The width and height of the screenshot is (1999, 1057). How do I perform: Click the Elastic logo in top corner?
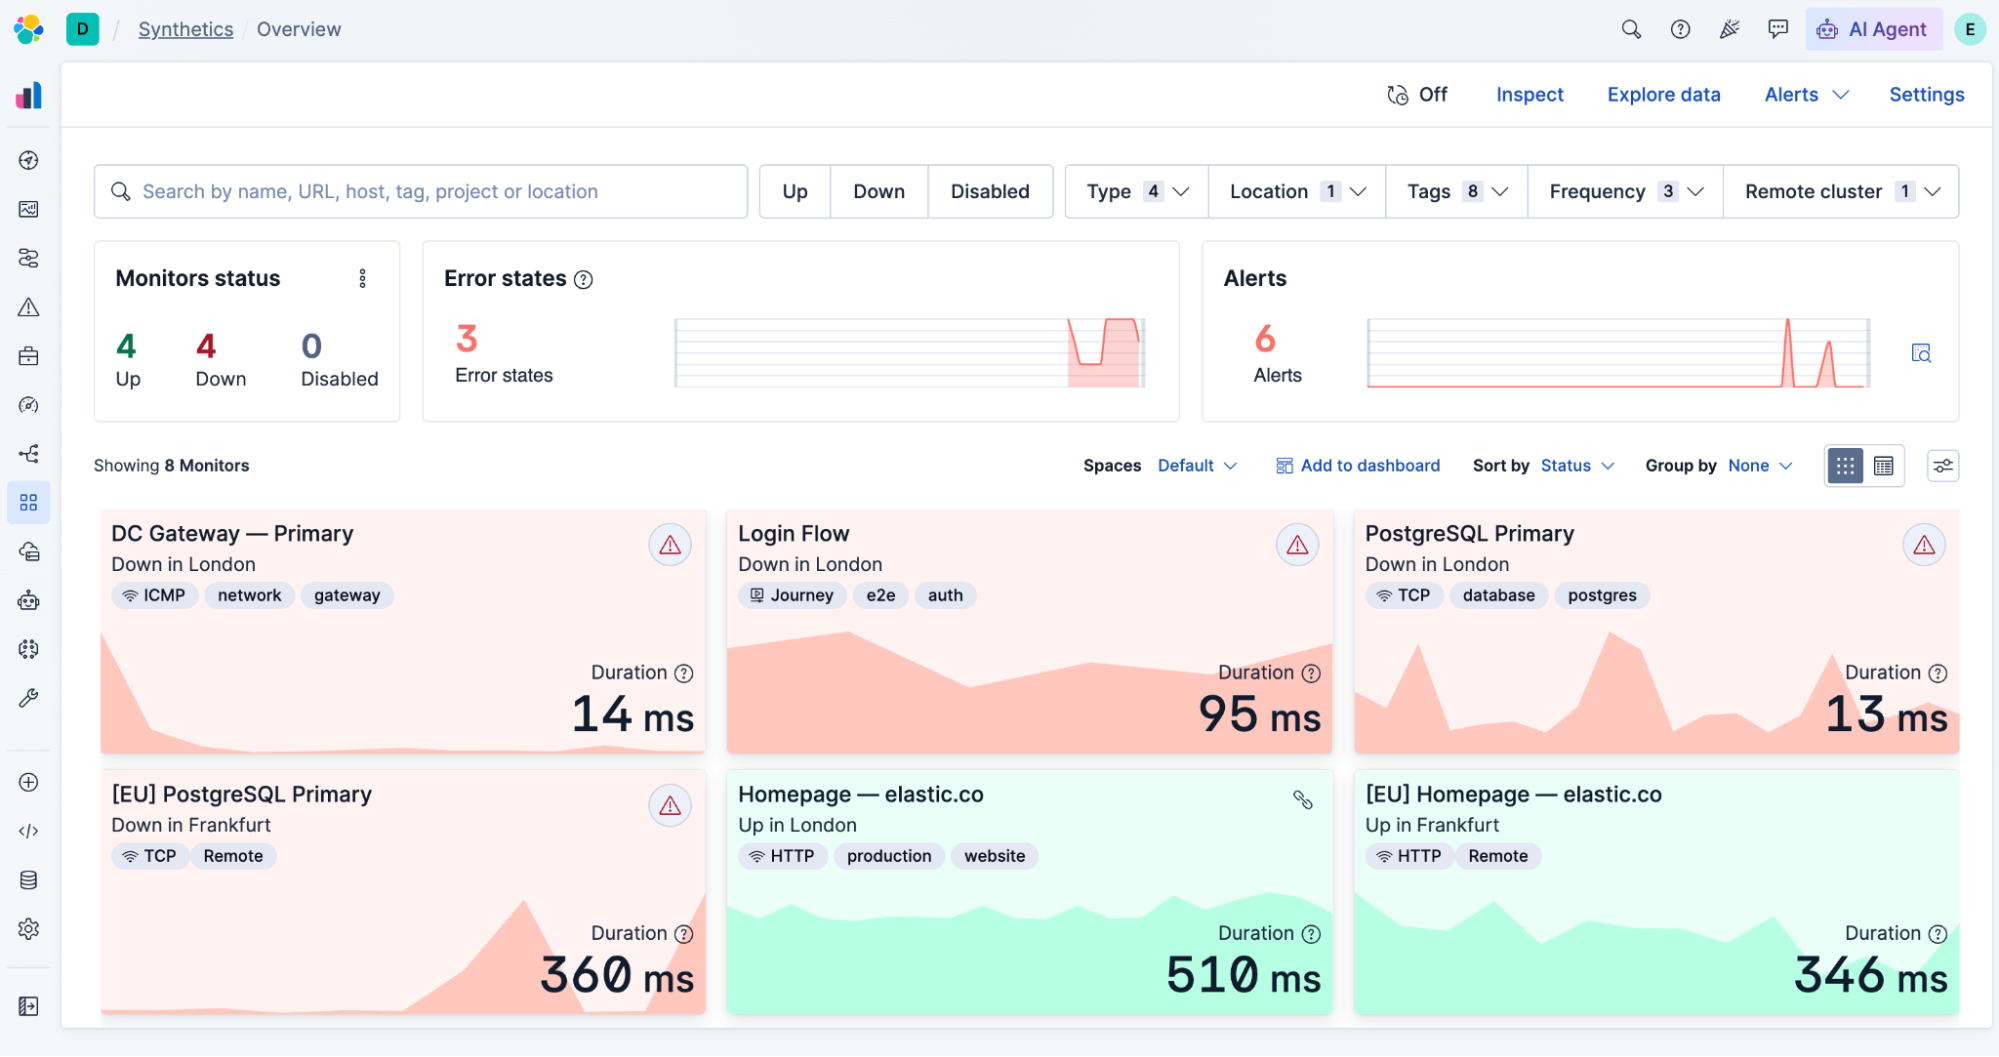[x=29, y=29]
